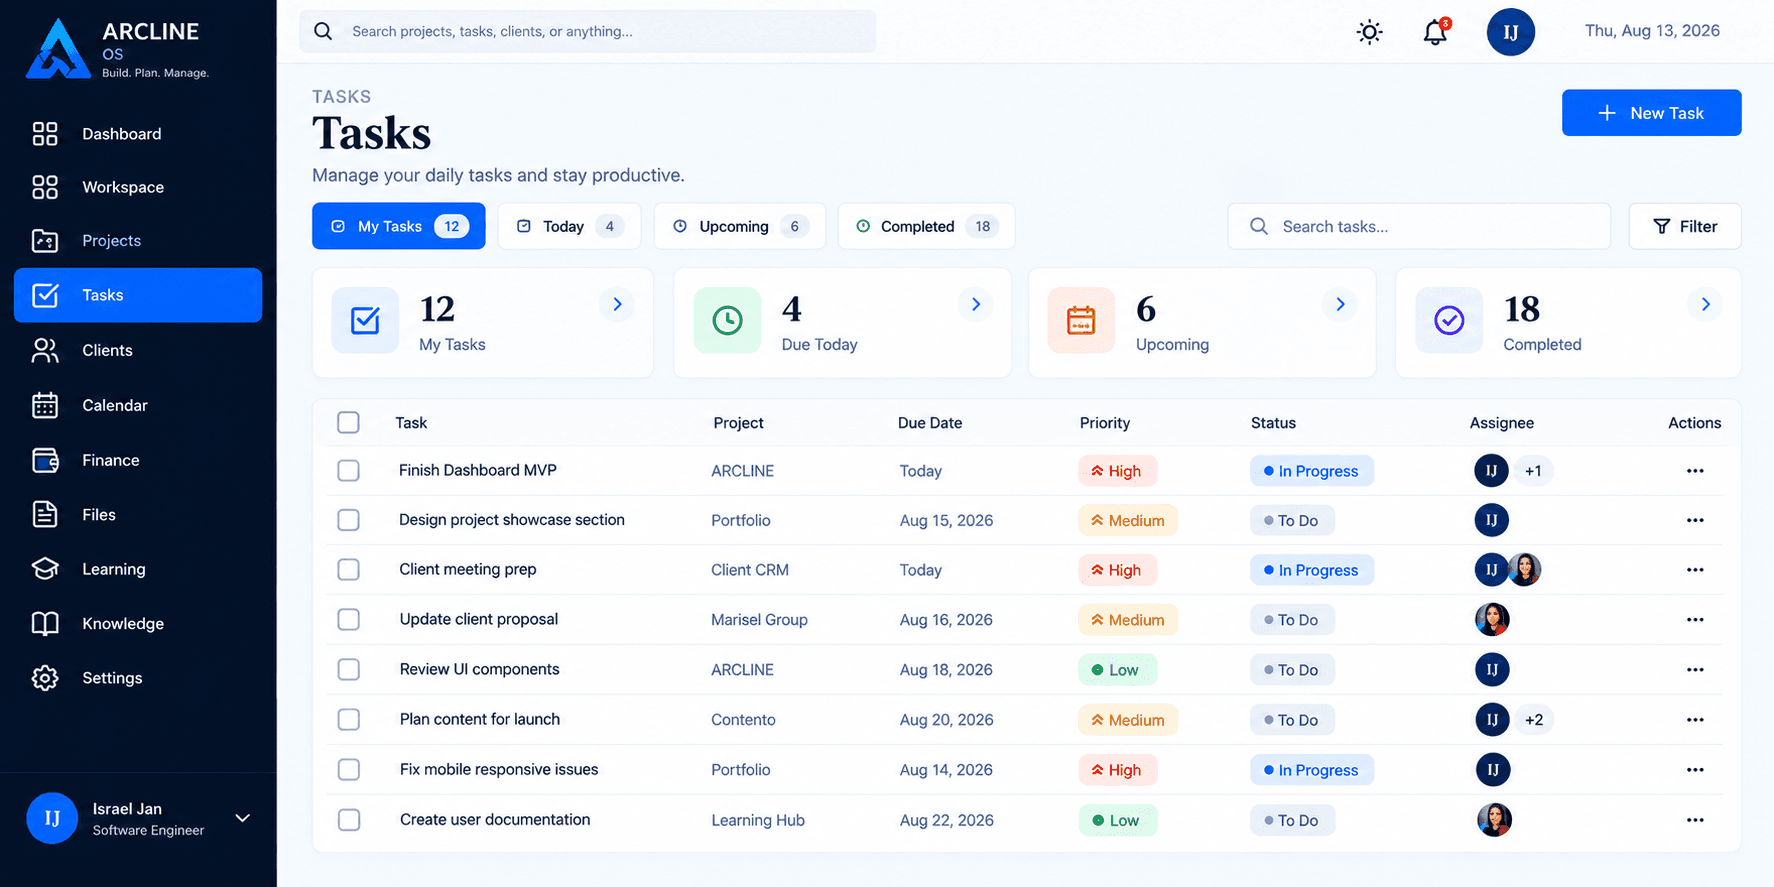The image size is (1774, 887).
Task: Check the Finish Dashboard MVP task
Action: (348, 470)
